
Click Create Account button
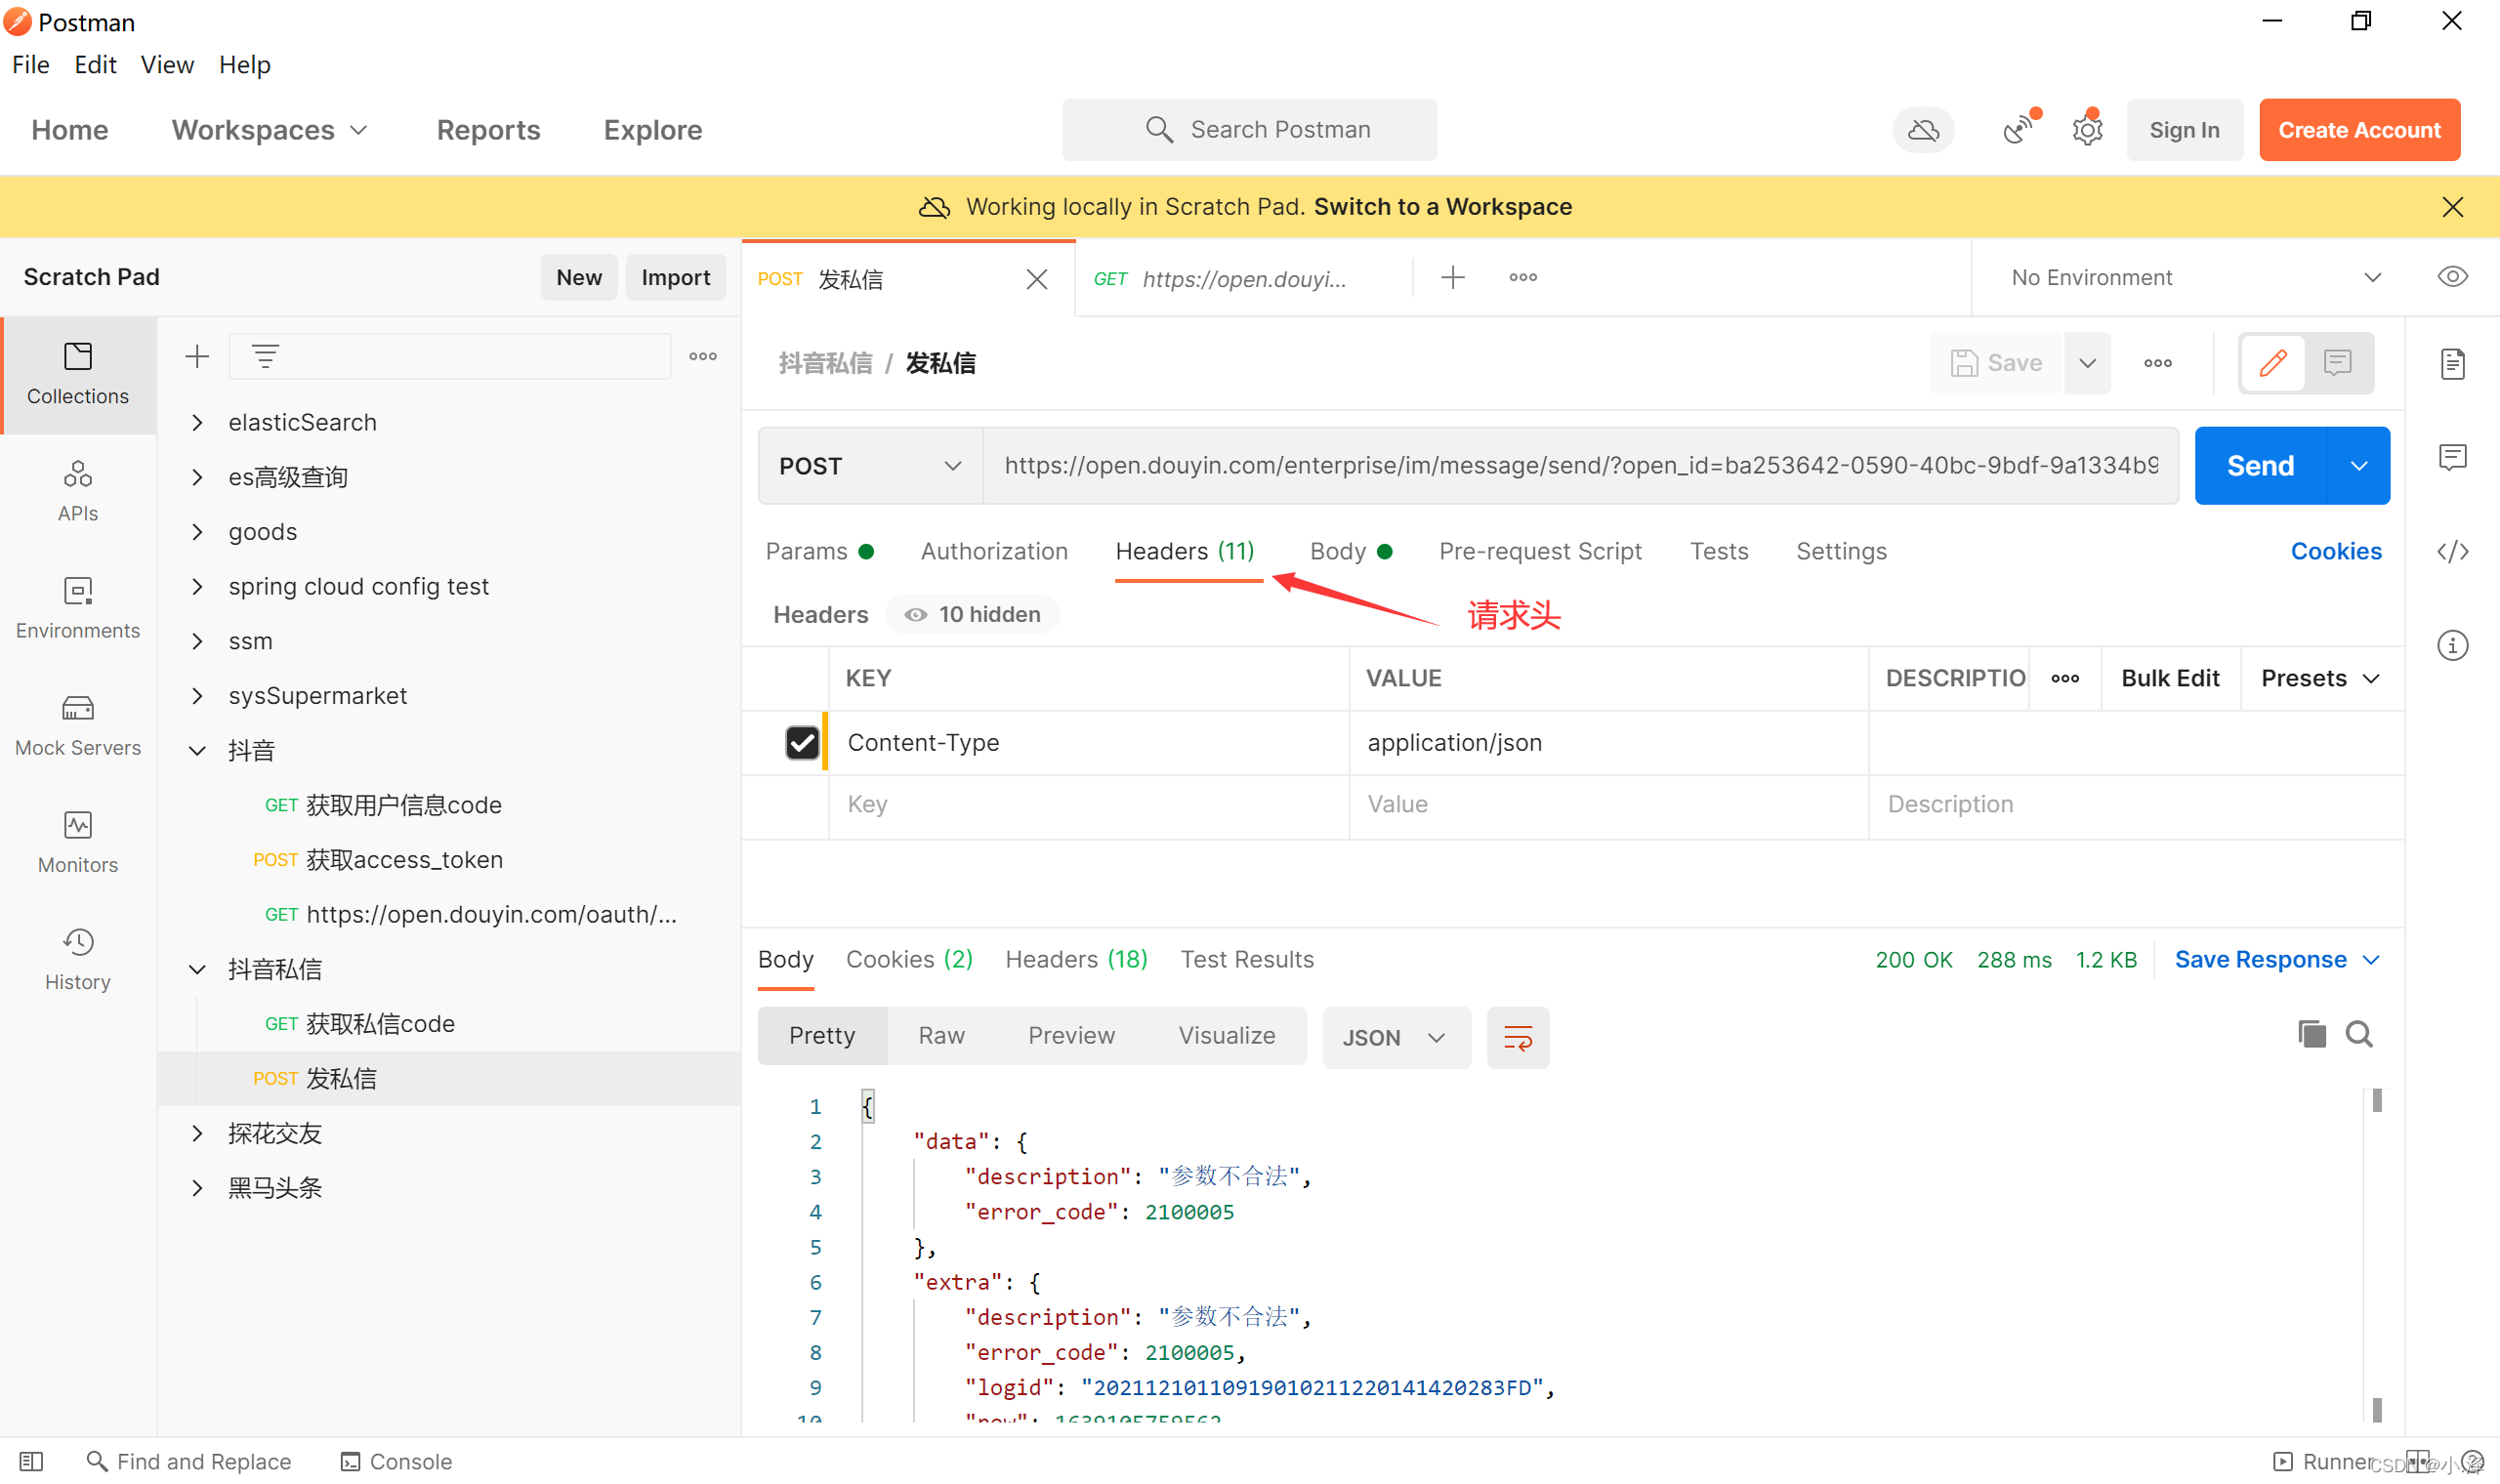(2359, 130)
